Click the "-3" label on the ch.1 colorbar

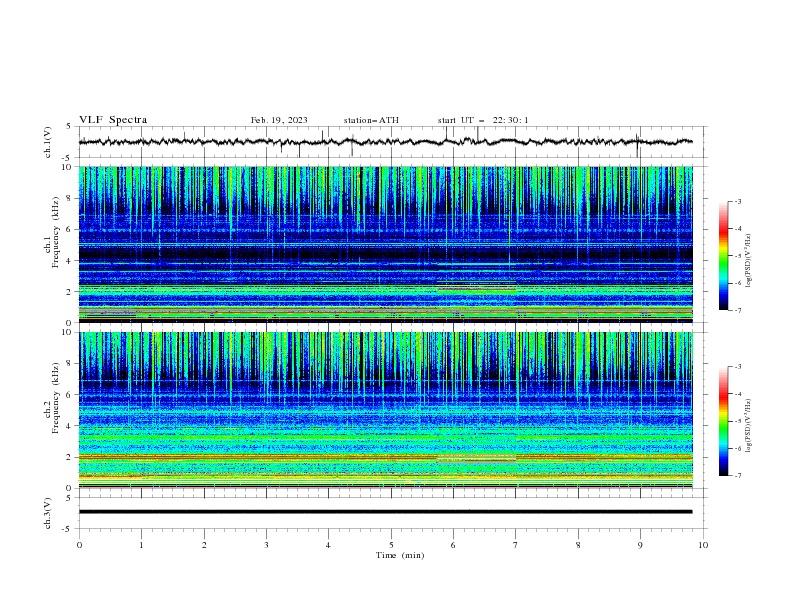pyautogui.click(x=738, y=201)
